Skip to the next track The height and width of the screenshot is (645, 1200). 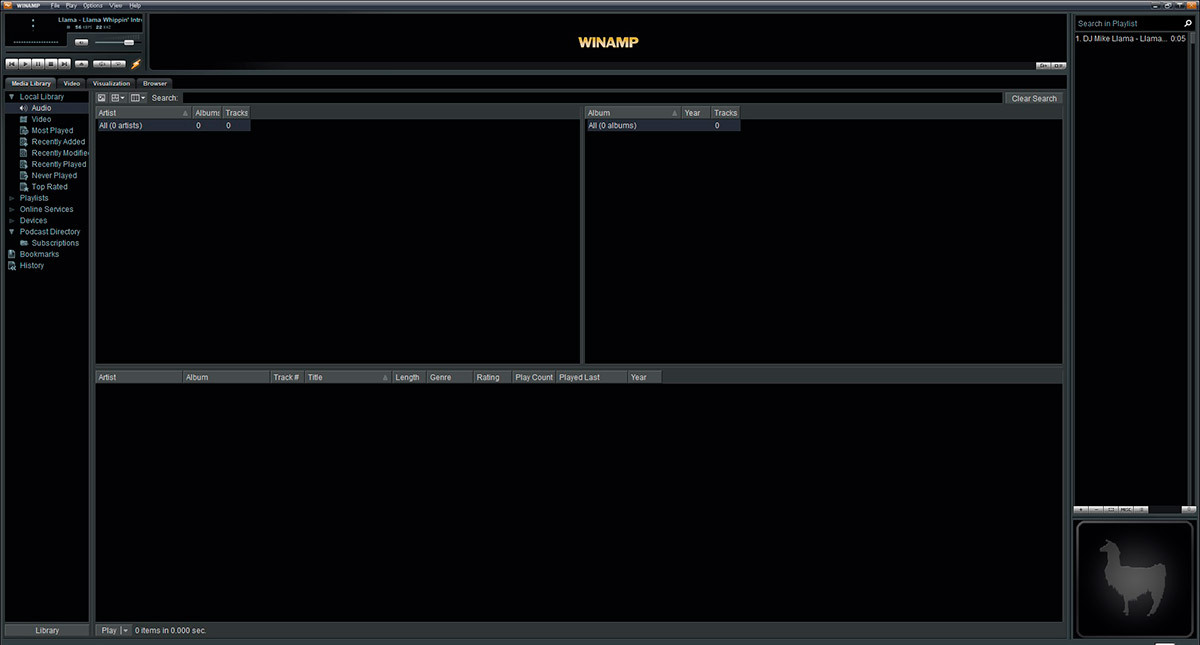click(x=64, y=63)
